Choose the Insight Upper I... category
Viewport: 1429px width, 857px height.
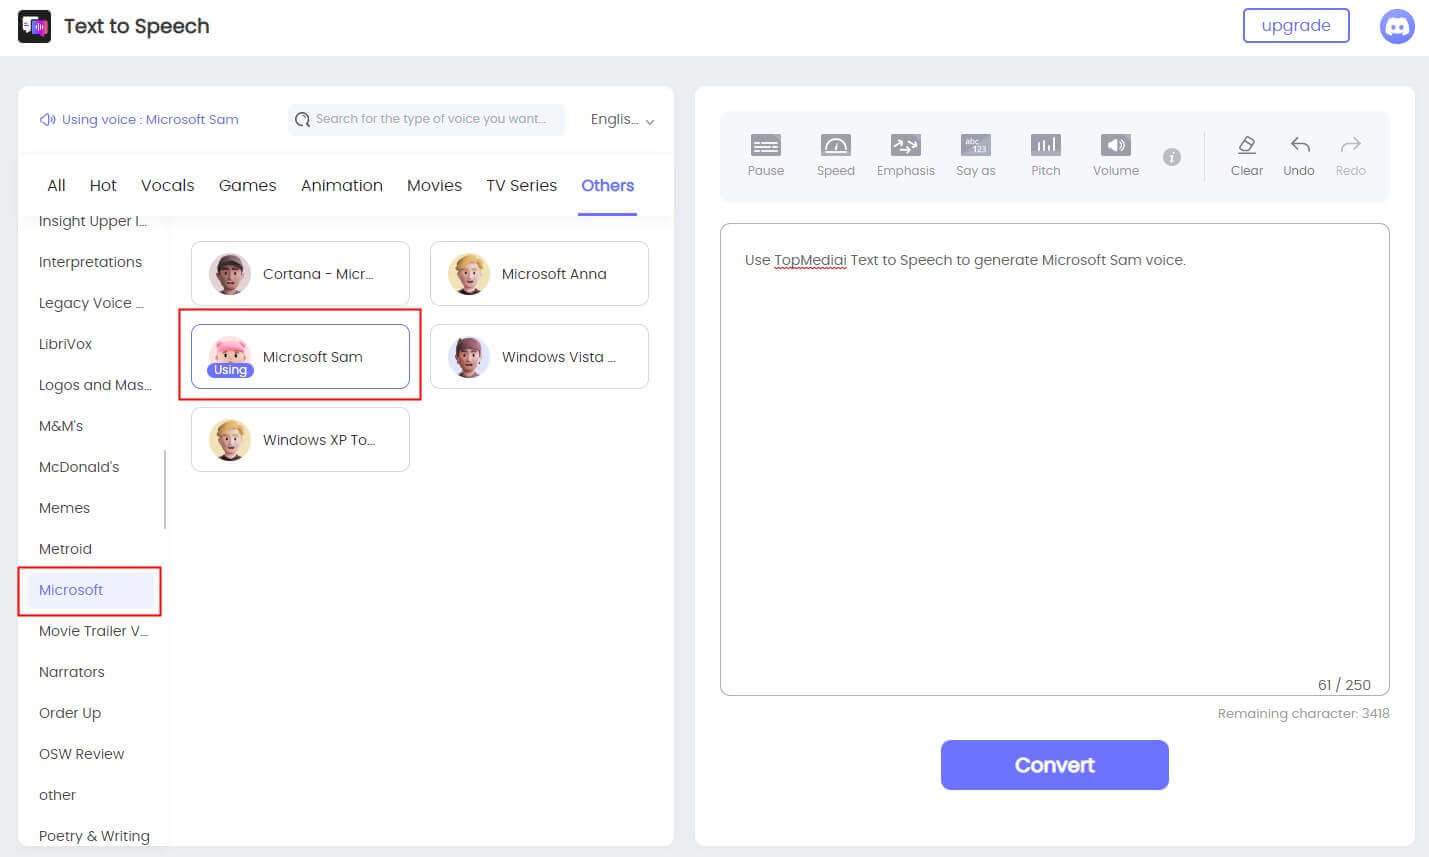tap(93, 221)
